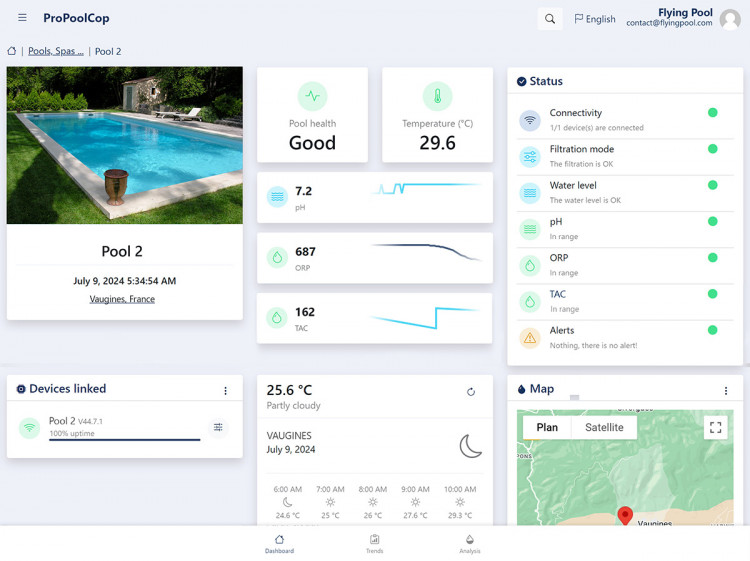Viewport: 750px width, 561px height.
Task: Open the English language selector
Action: click(x=595, y=19)
